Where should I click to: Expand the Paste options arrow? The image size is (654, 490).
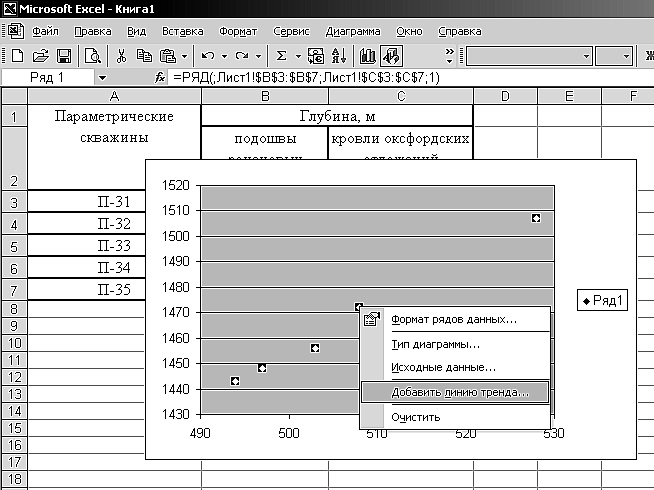[184, 56]
